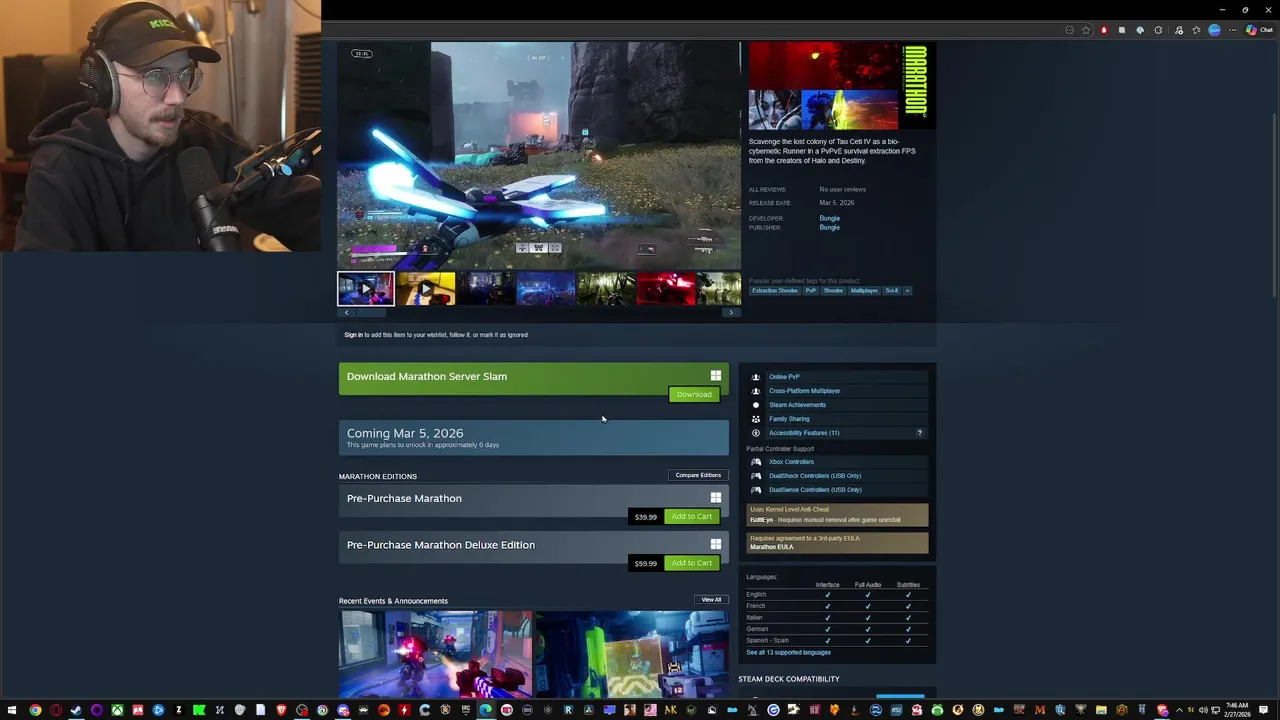The image size is (1280, 720).
Task: Open the Xbox app from the taskbar
Action: click(x=117, y=710)
